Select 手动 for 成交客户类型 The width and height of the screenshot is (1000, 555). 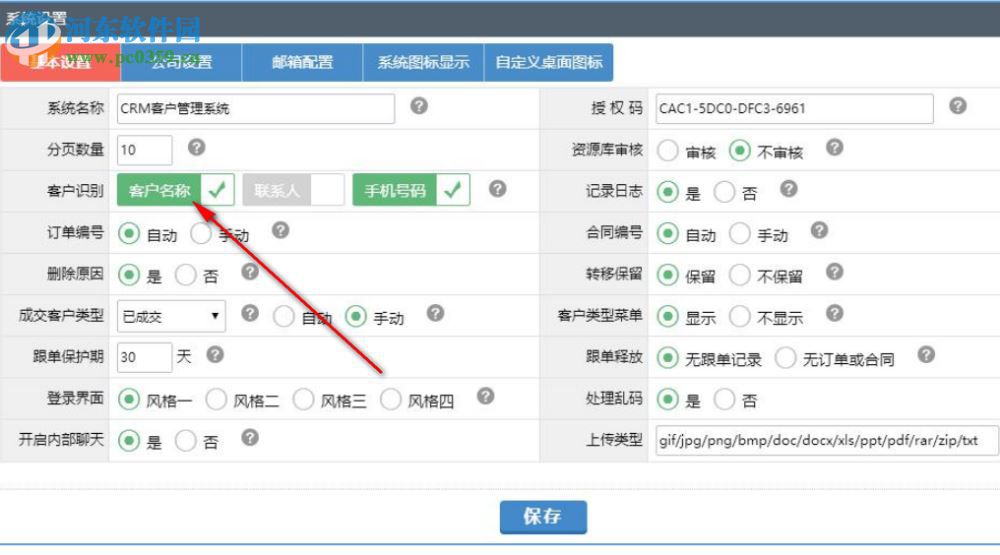click(356, 316)
